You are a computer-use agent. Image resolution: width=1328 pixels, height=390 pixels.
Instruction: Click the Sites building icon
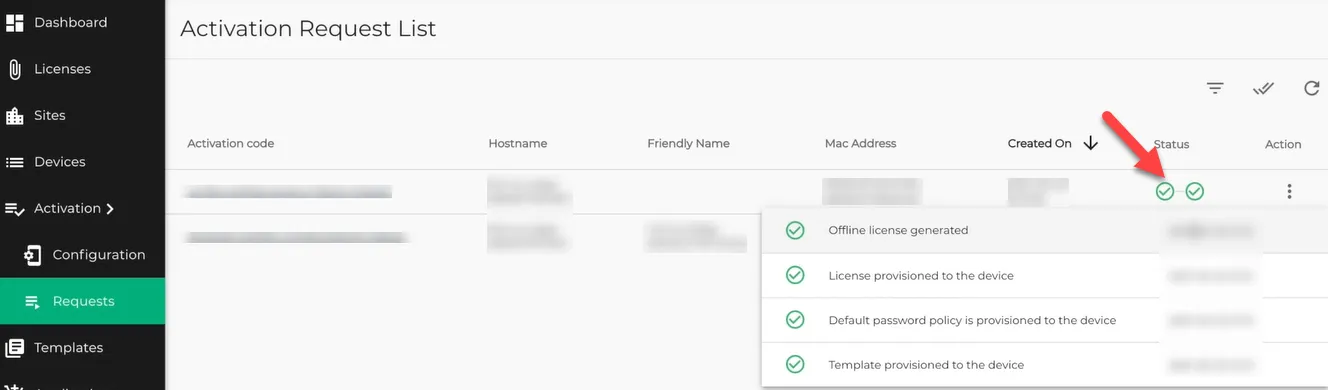15,116
